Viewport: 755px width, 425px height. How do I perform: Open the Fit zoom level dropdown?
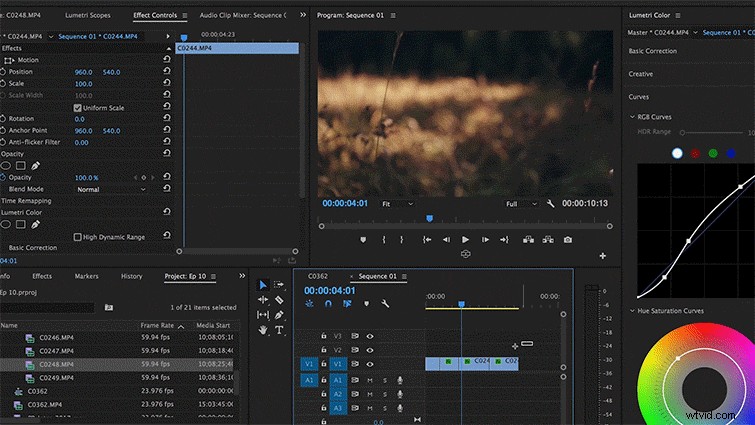click(x=397, y=204)
